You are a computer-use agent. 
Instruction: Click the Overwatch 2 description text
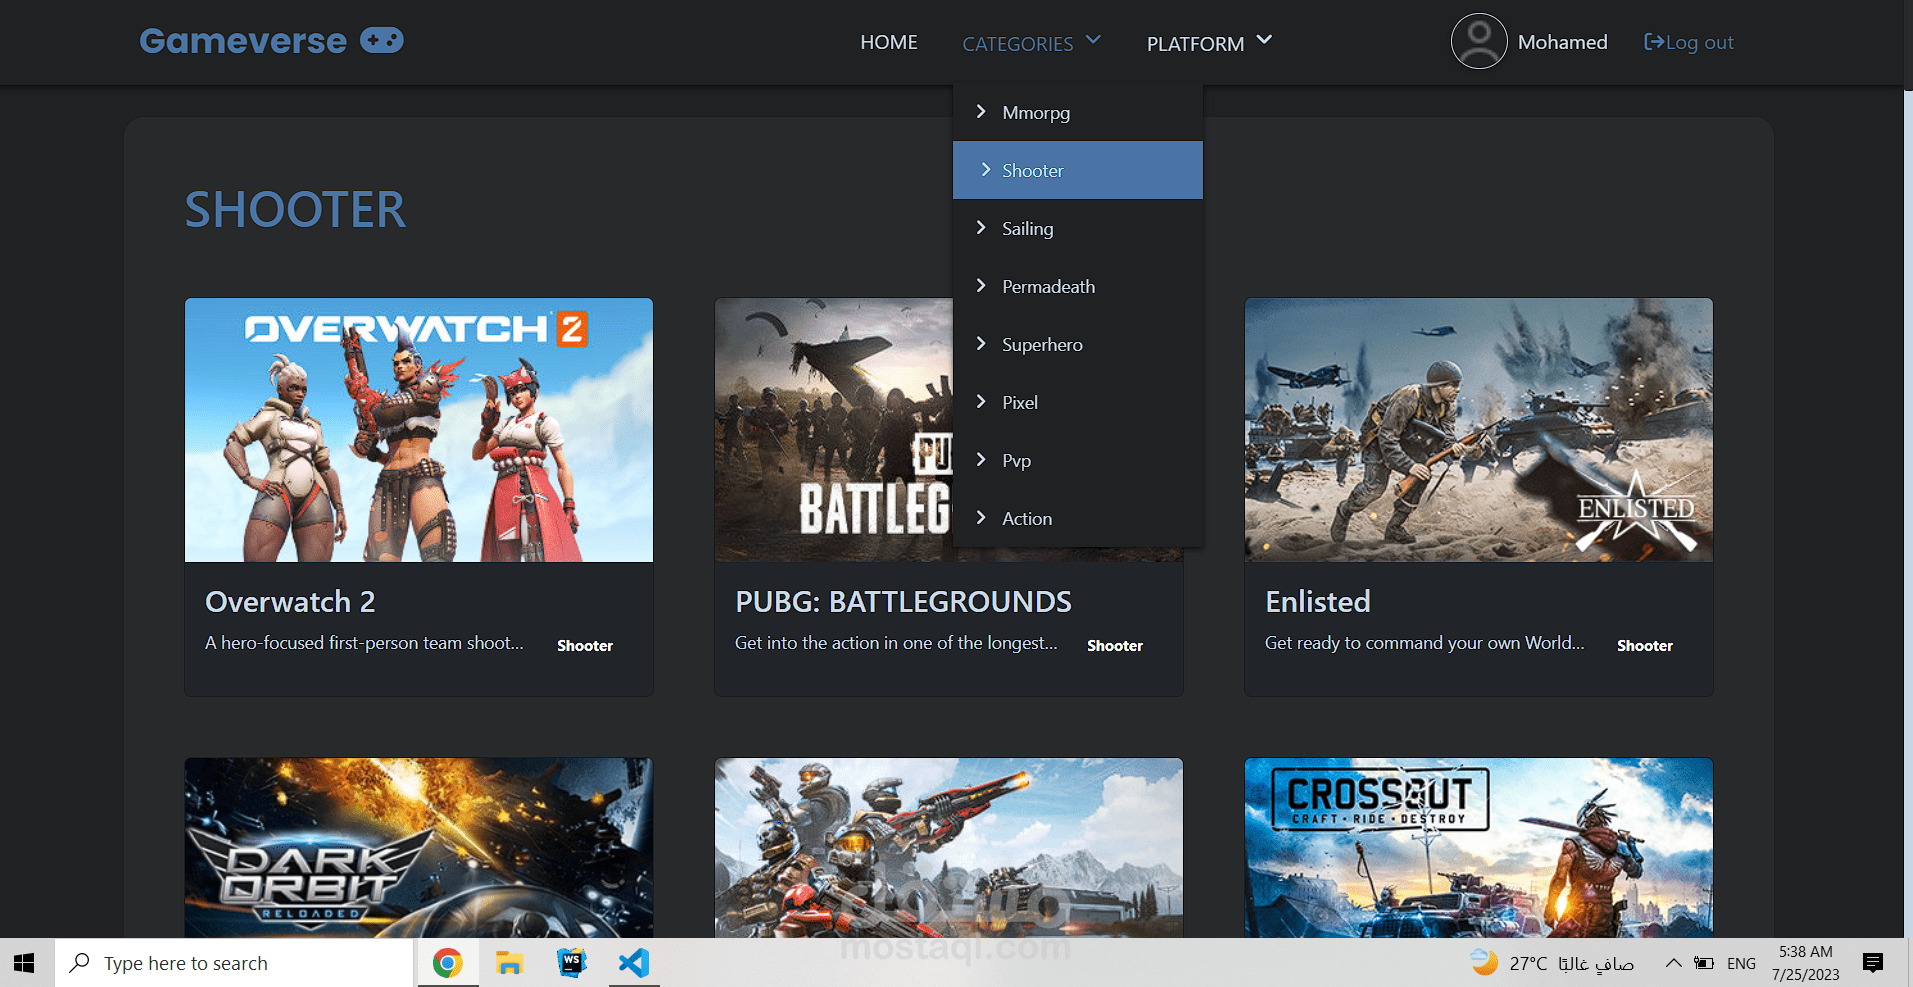(364, 643)
